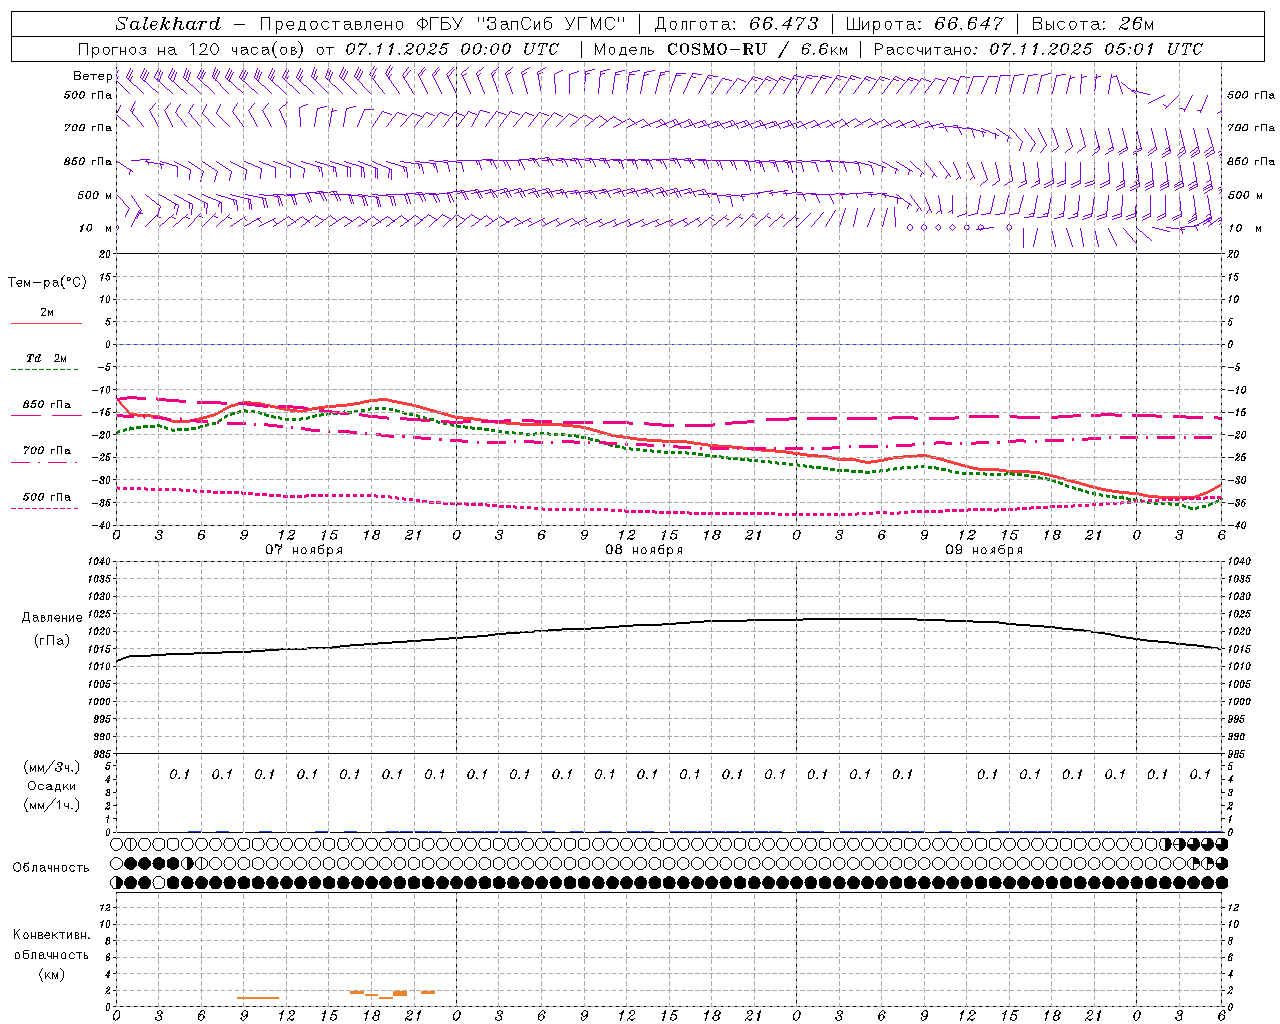Viewport: 1280px width, 1024px height.
Task: Click the dotted pink line sample under 500 гПа legend
Action: pyautogui.click(x=44, y=508)
